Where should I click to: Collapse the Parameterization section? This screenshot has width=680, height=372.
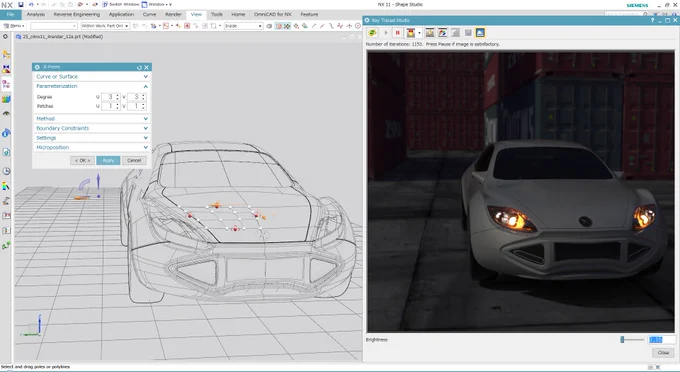click(92, 86)
